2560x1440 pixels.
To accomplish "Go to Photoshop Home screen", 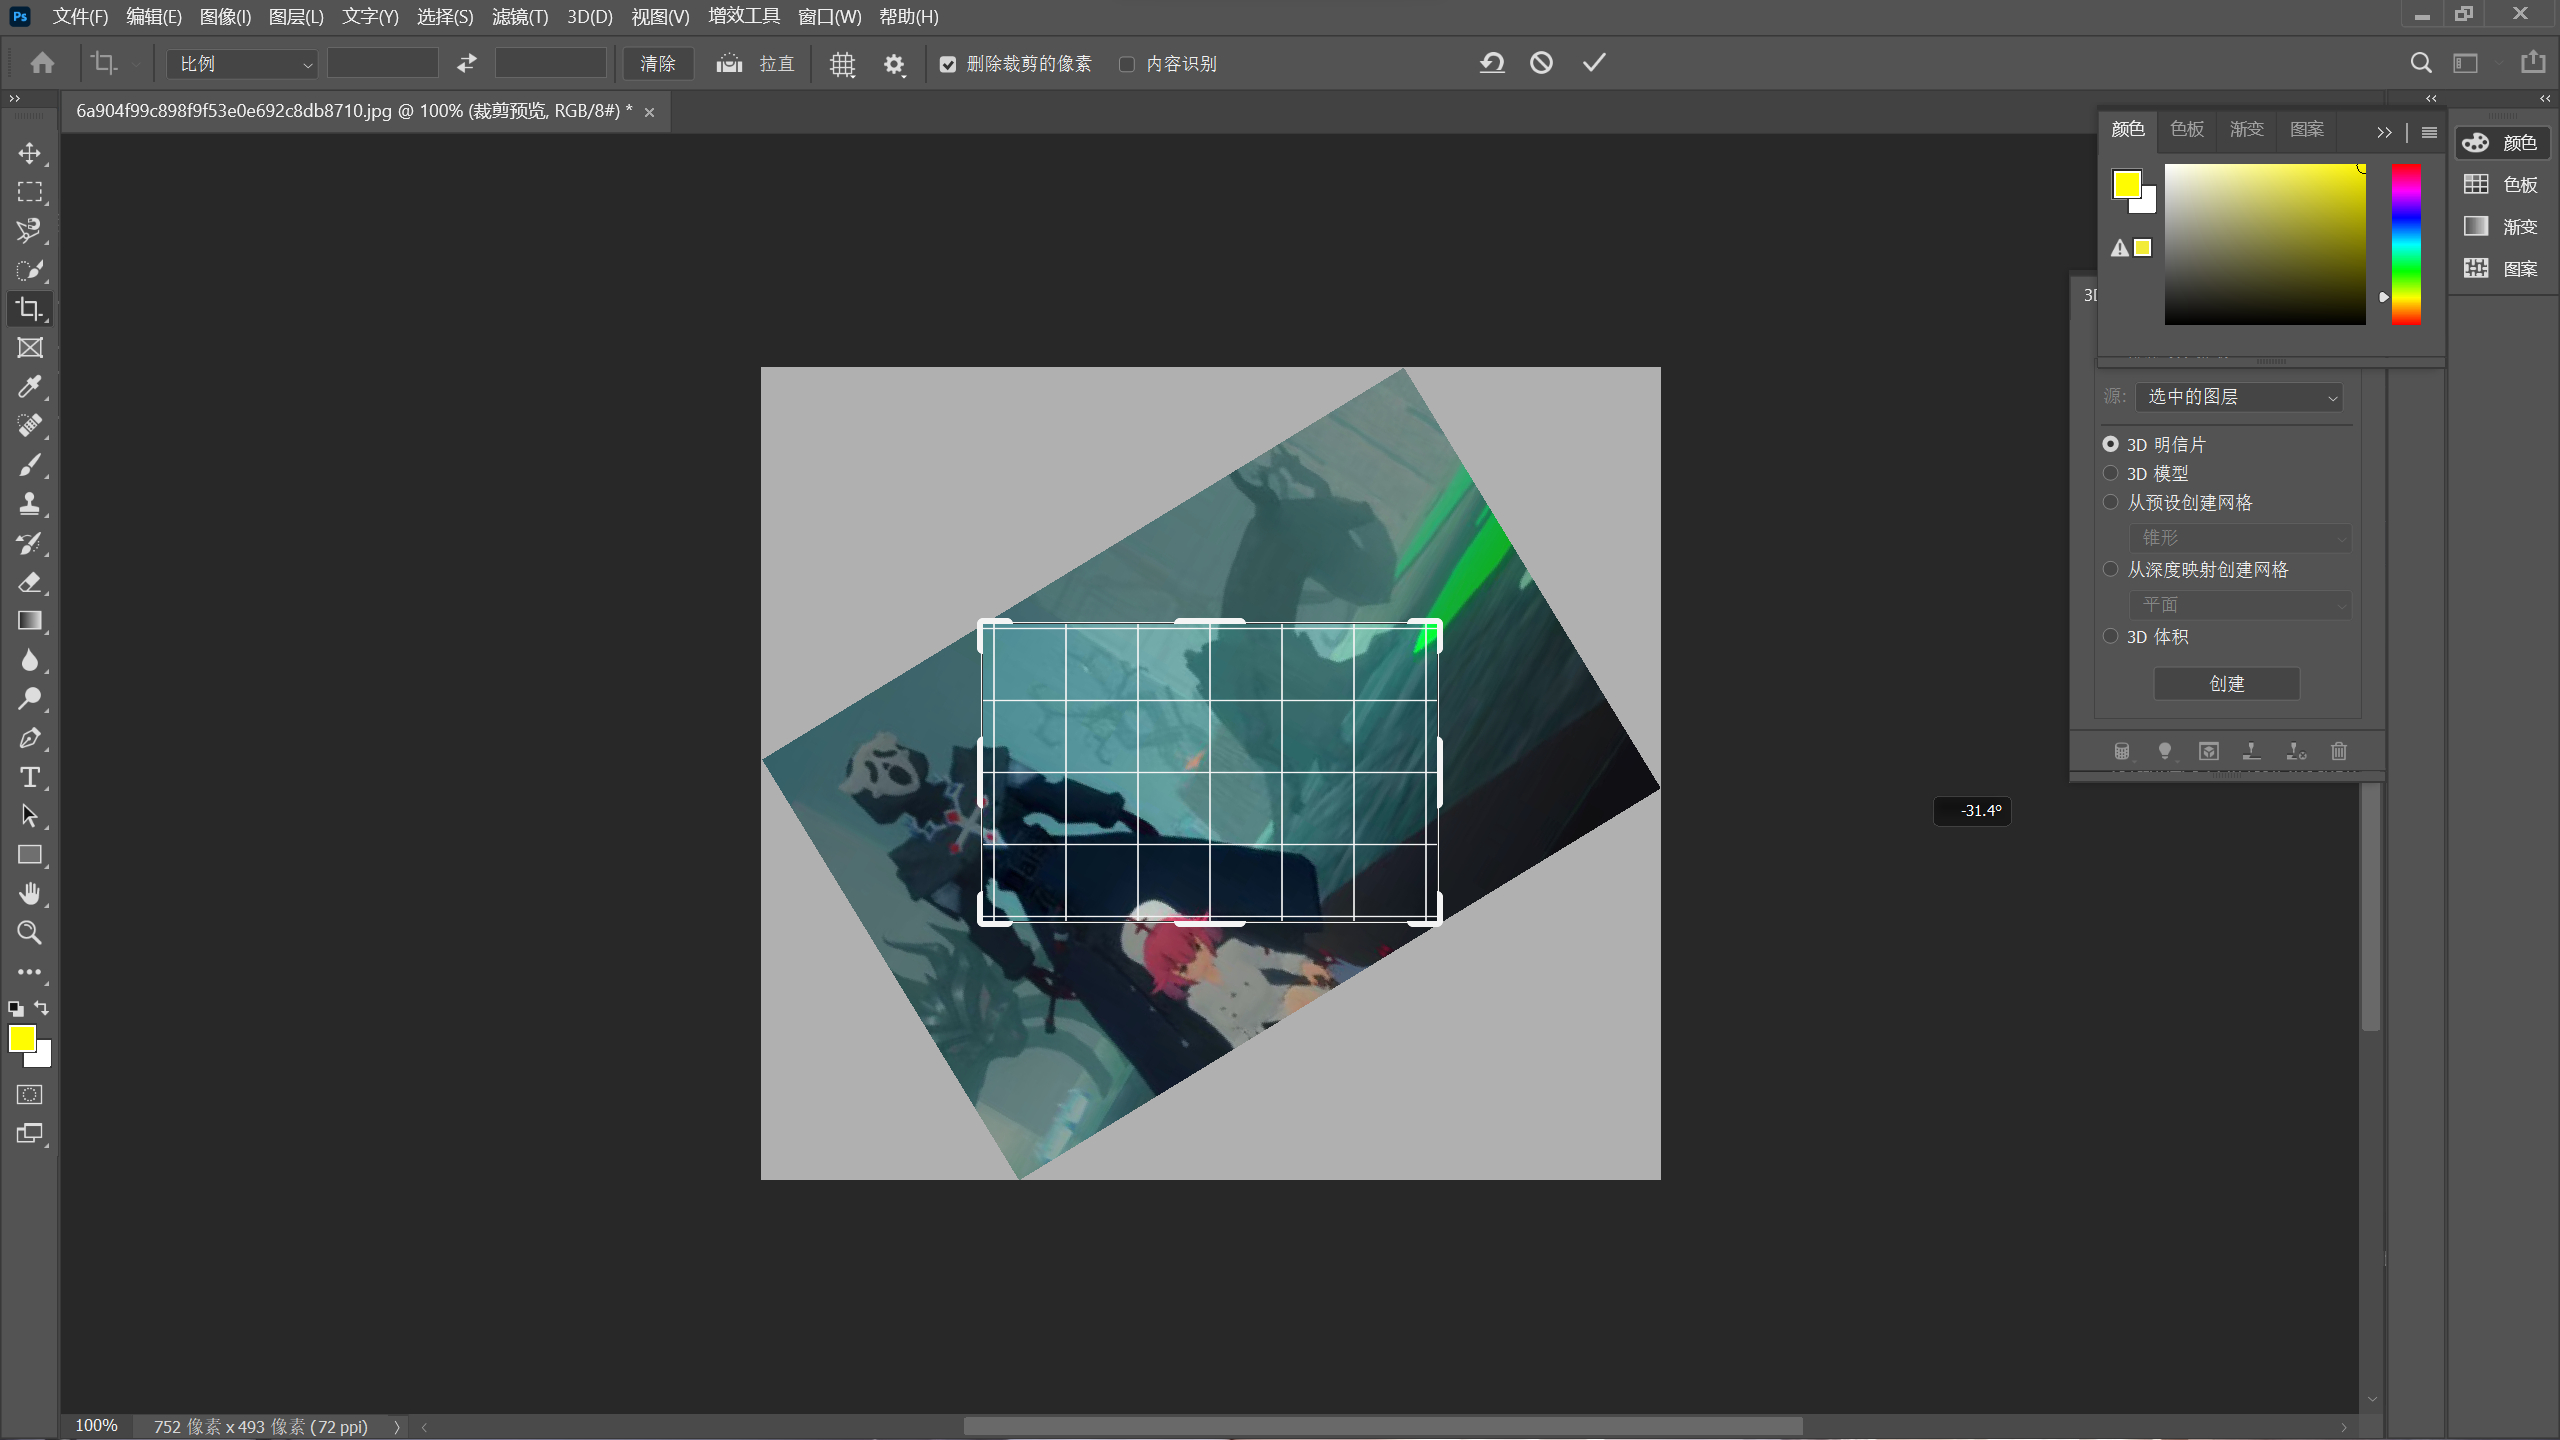I will point(42,64).
